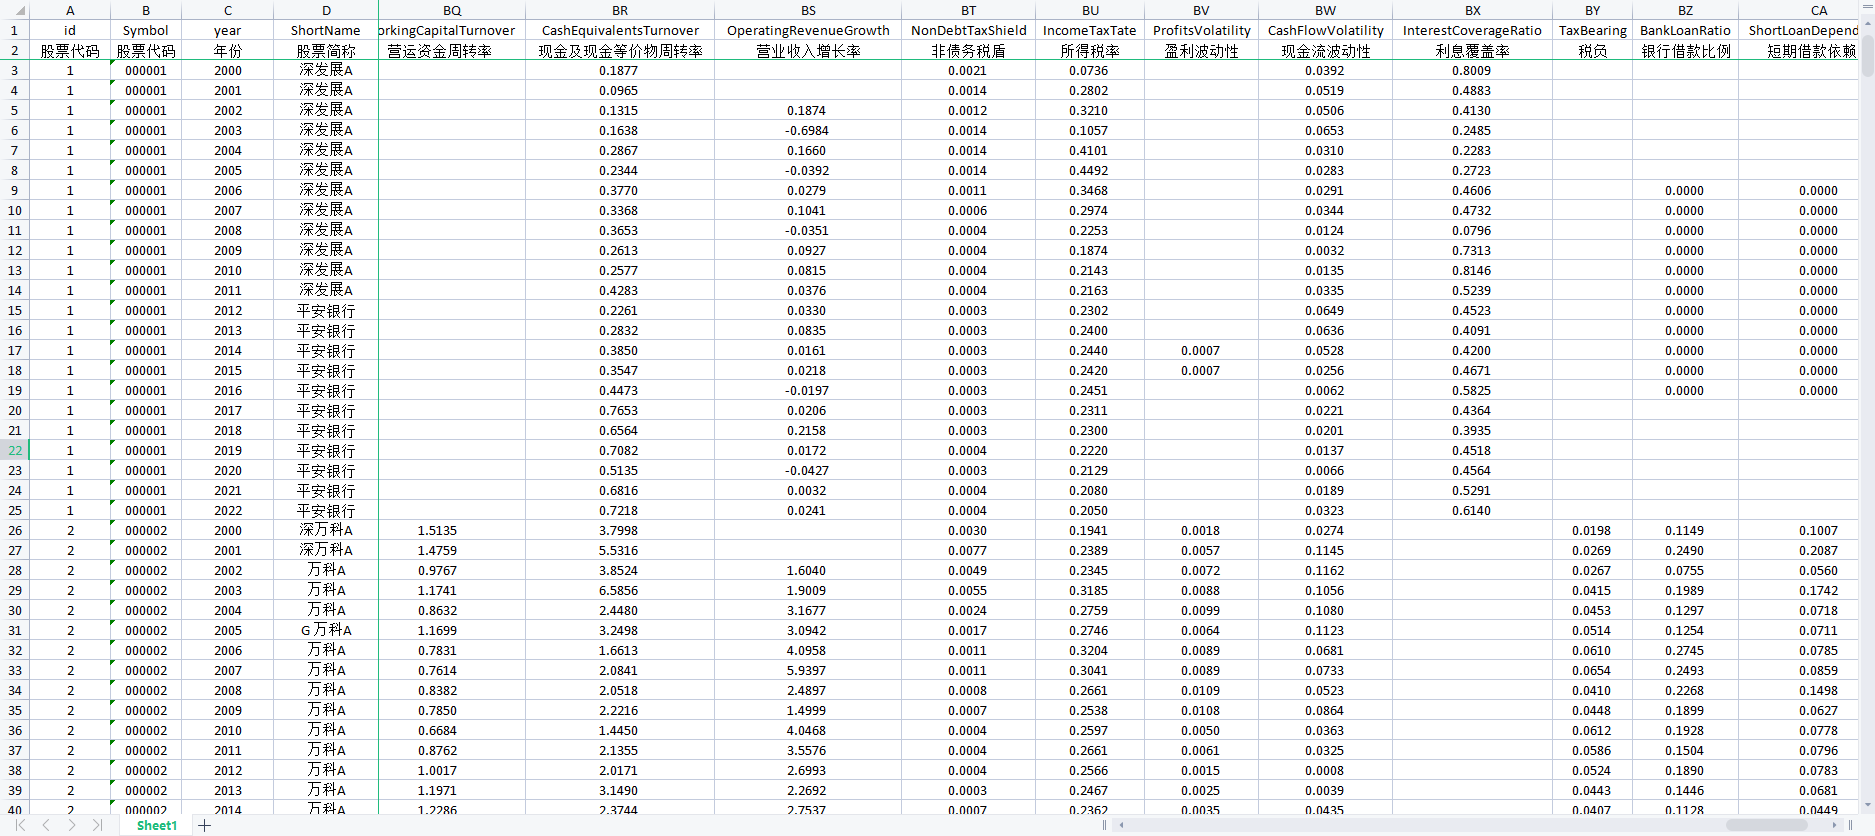Select row 1 header
The height and width of the screenshot is (836, 1875).
pyautogui.click(x=15, y=30)
